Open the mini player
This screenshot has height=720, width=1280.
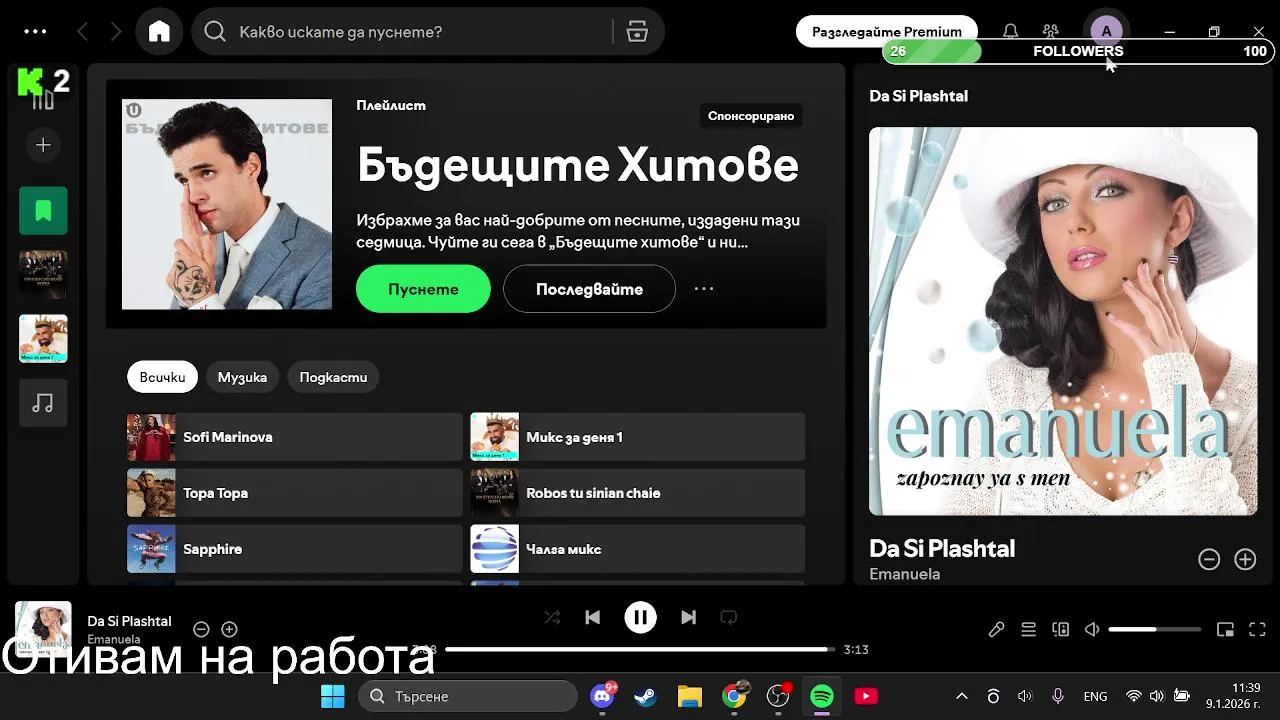coord(1225,629)
